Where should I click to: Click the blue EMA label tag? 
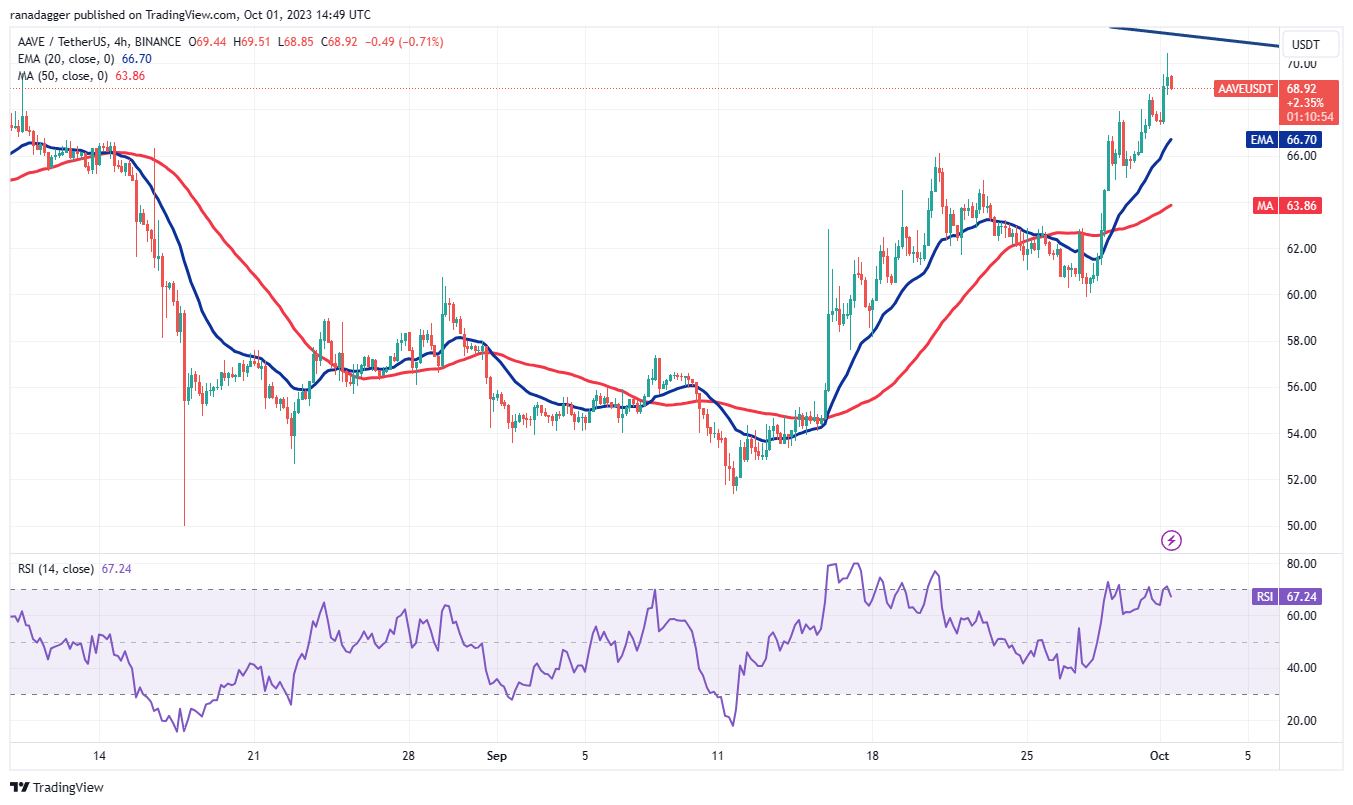pyautogui.click(x=1262, y=140)
